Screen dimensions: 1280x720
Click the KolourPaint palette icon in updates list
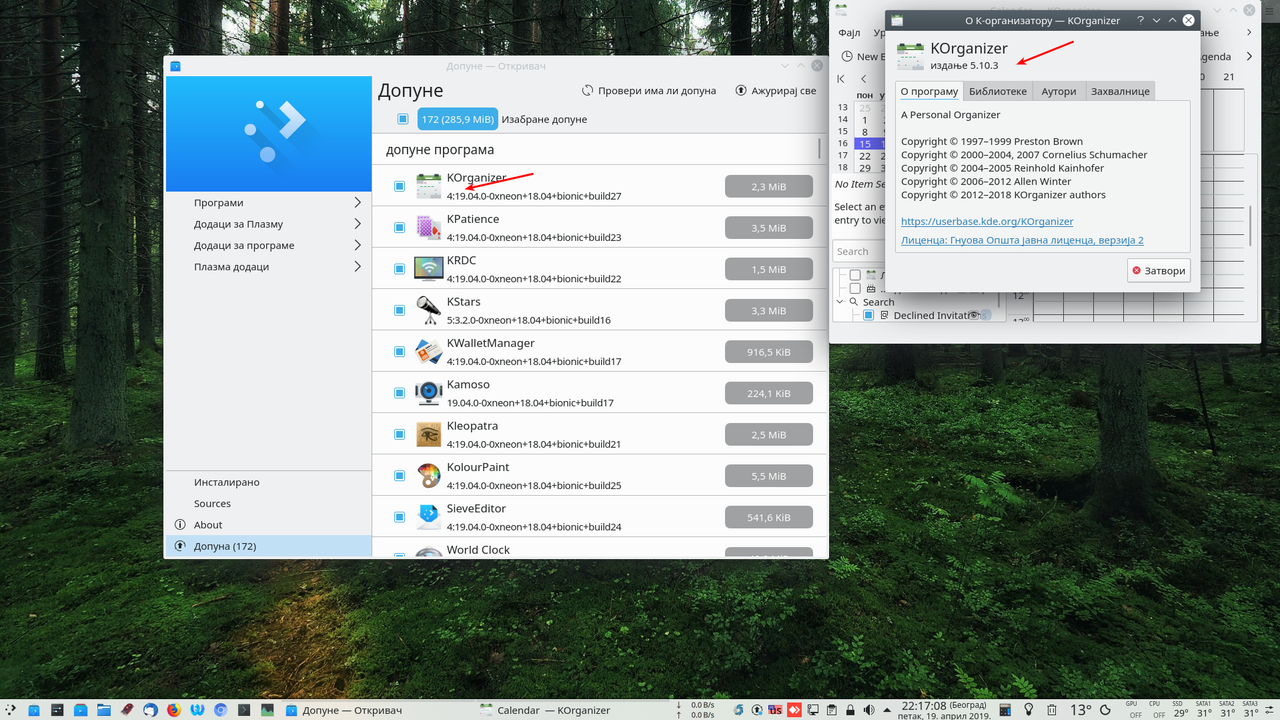point(428,476)
